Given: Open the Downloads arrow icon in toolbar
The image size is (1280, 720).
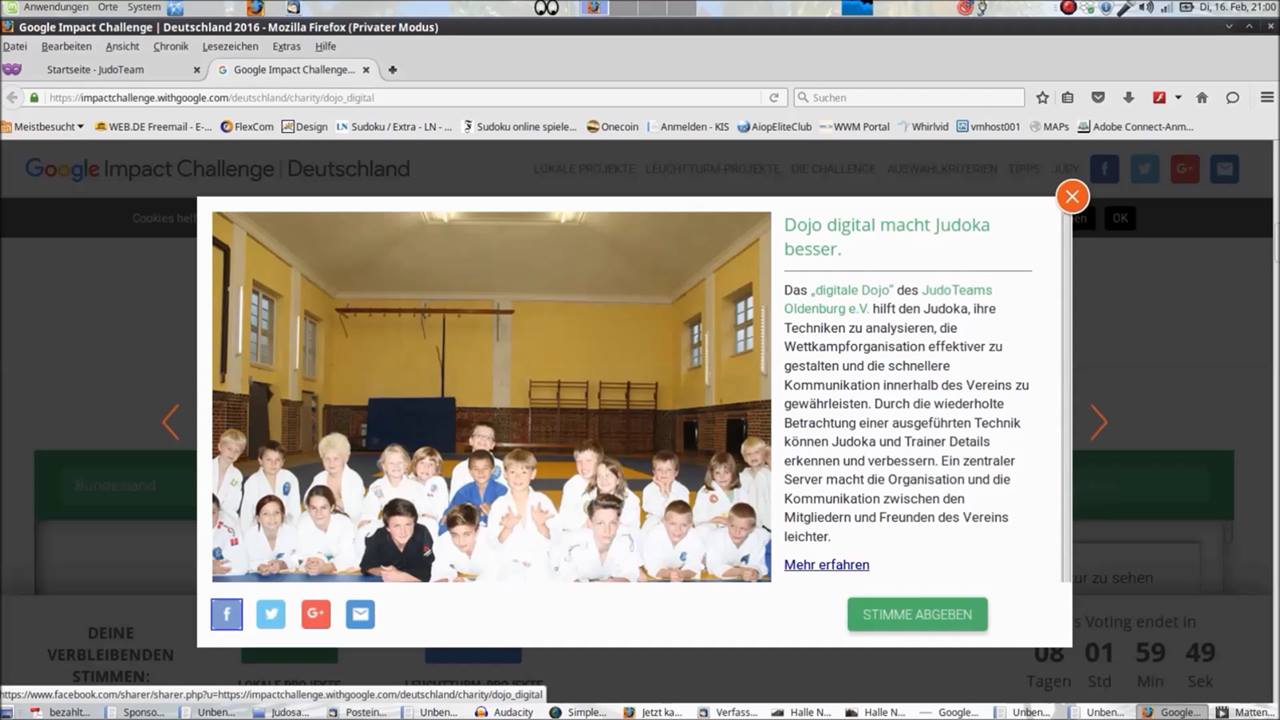Looking at the screenshot, I should (x=1129, y=98).
